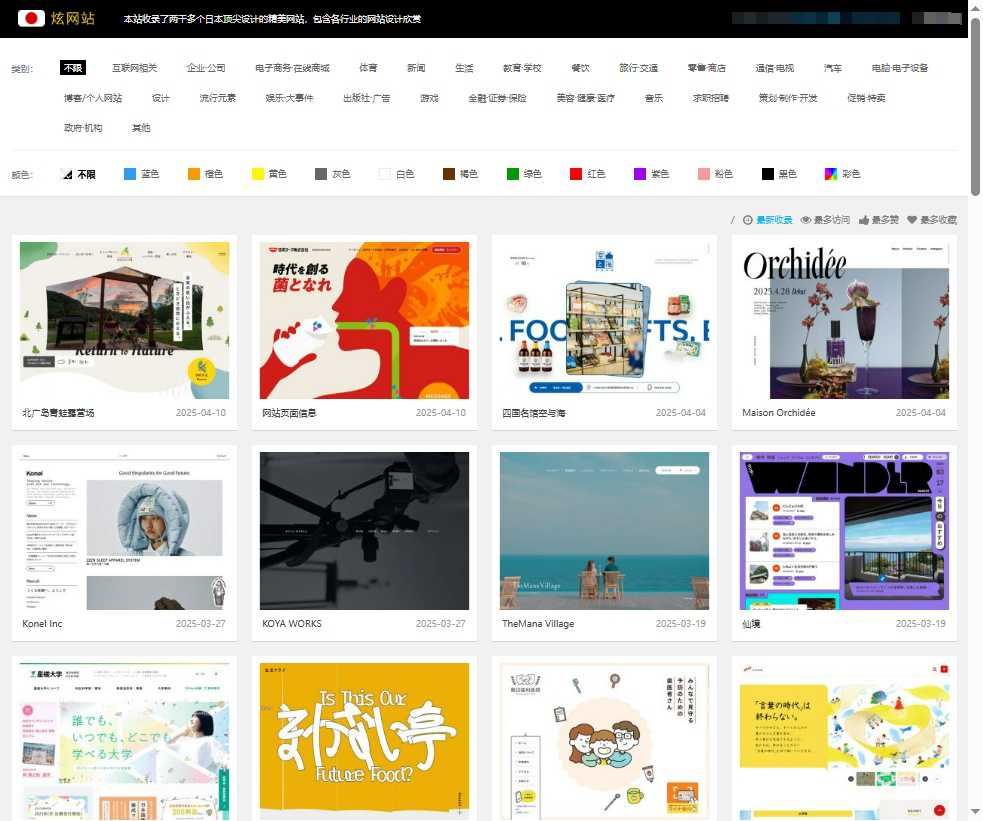This screenshot has width=983, height=821.
Task: Open the 游戏 category
Action: [x=429, y=98]
